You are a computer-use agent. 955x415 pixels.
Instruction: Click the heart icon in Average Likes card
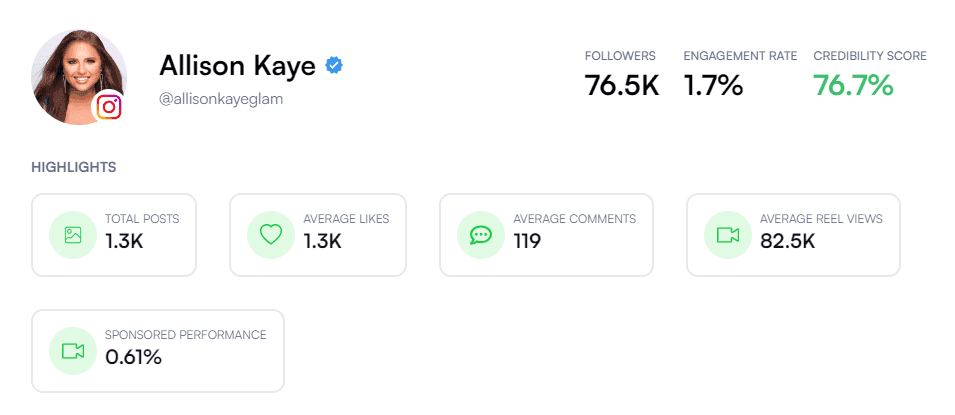[271, 235]
